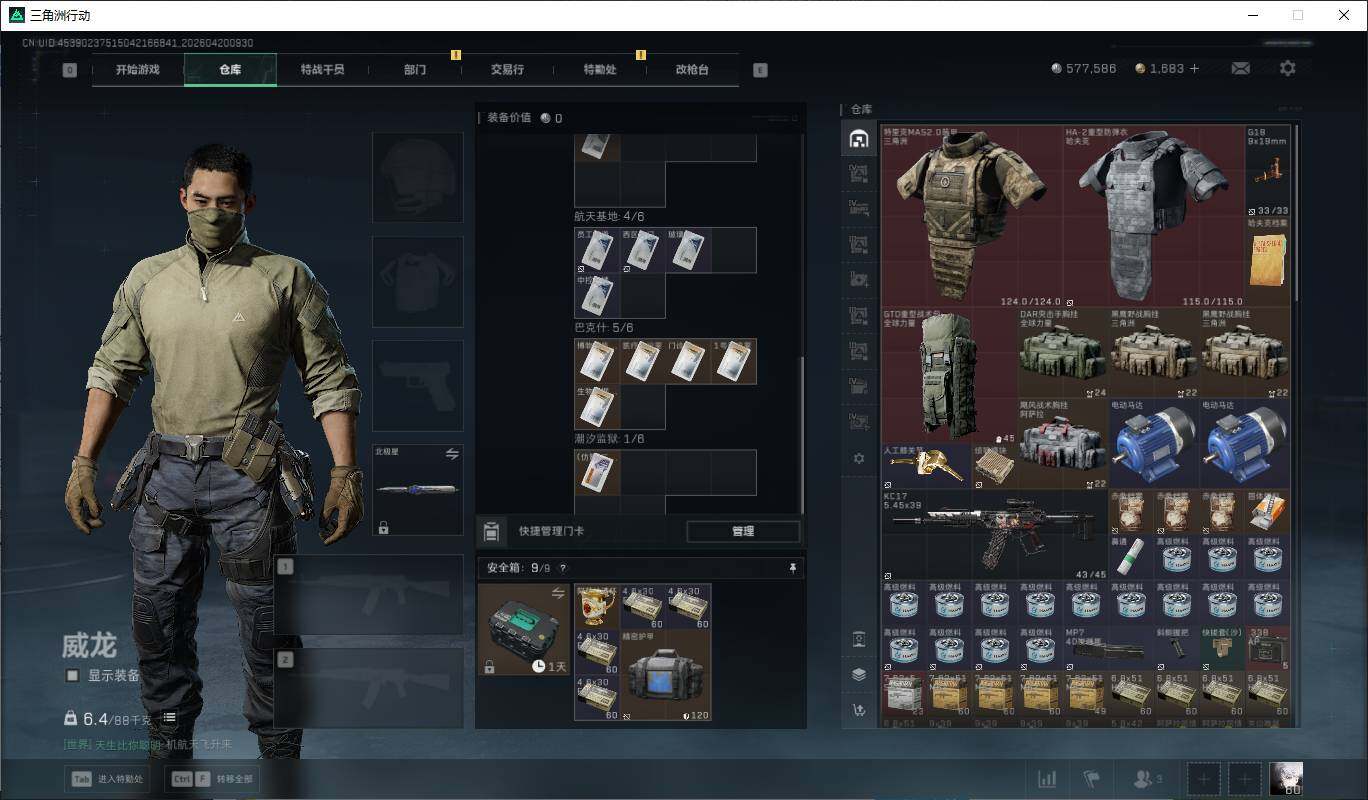Image resolution: width=1368 pixels, height=800 pixels.
Task: Select the golden 人工膝关节 item
Action: [x=927, y=467]
